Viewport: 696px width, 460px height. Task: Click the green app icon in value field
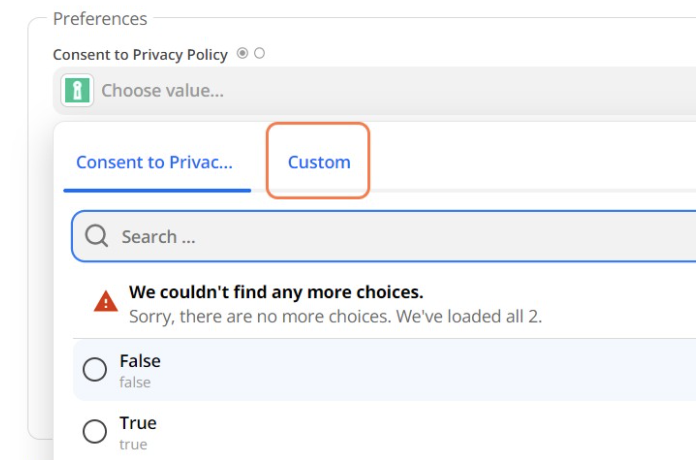[76, 91]
